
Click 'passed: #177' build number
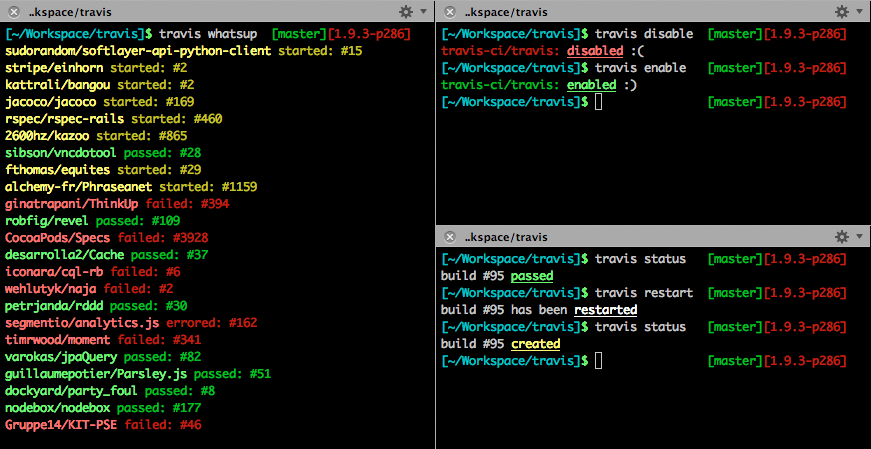159,408
